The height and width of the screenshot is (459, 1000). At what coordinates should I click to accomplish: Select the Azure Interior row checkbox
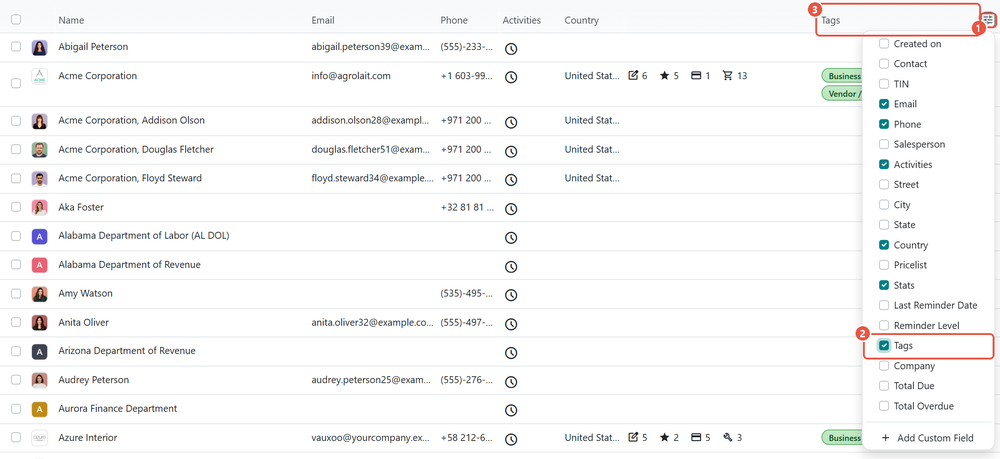pyautogui.click(x=16, y=438)
